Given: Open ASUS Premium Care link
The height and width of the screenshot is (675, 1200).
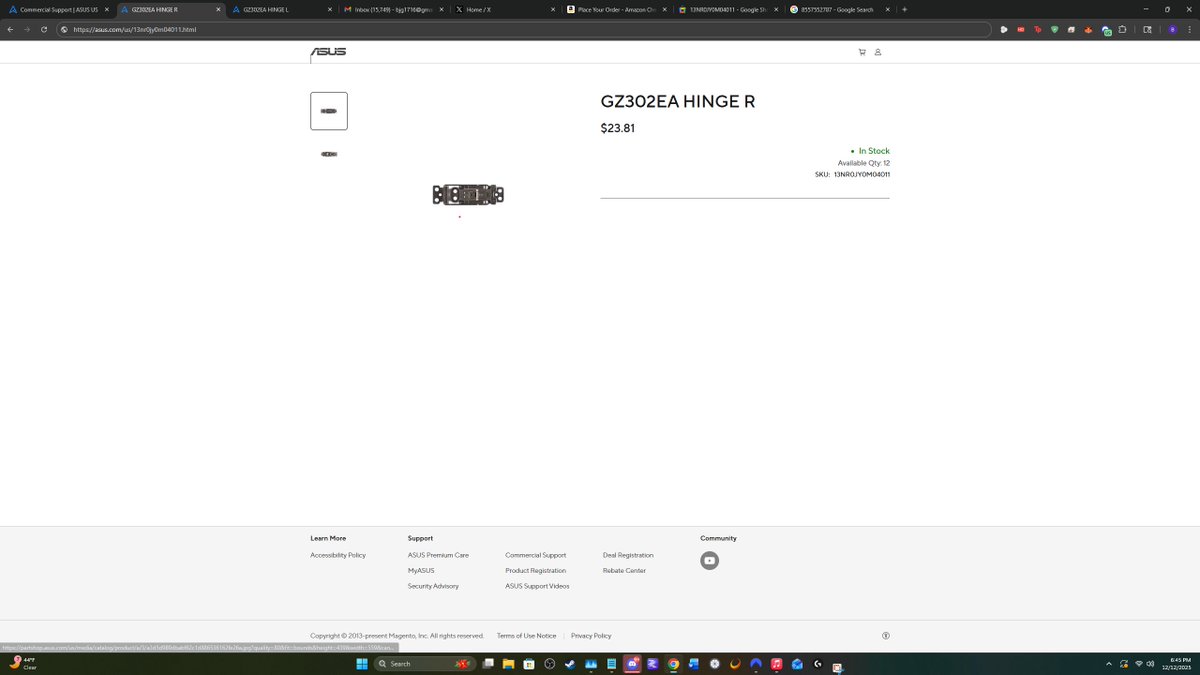Looking at the screenshot, I should click(438, 555).
